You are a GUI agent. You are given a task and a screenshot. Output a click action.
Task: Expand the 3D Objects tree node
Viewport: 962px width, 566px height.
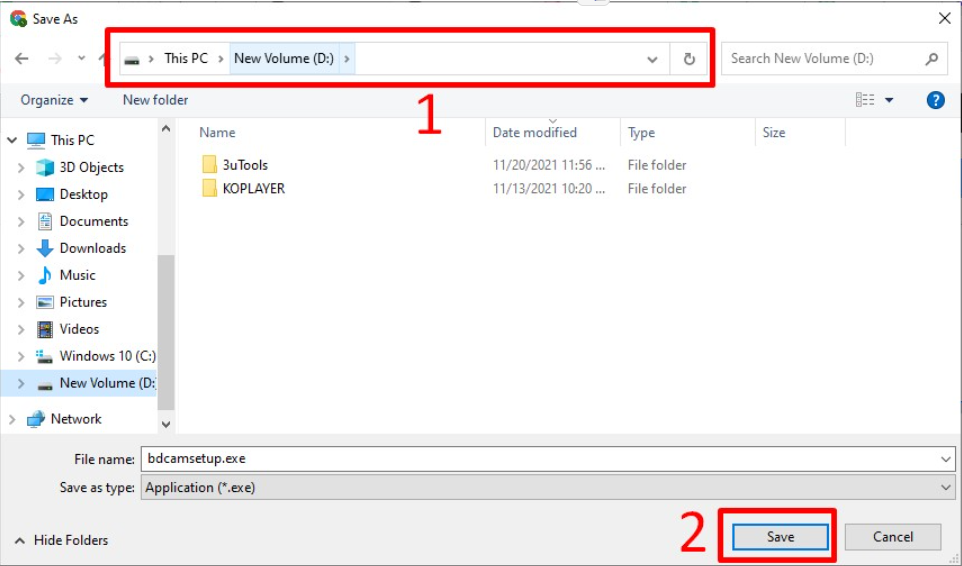[x=21, y=167]
